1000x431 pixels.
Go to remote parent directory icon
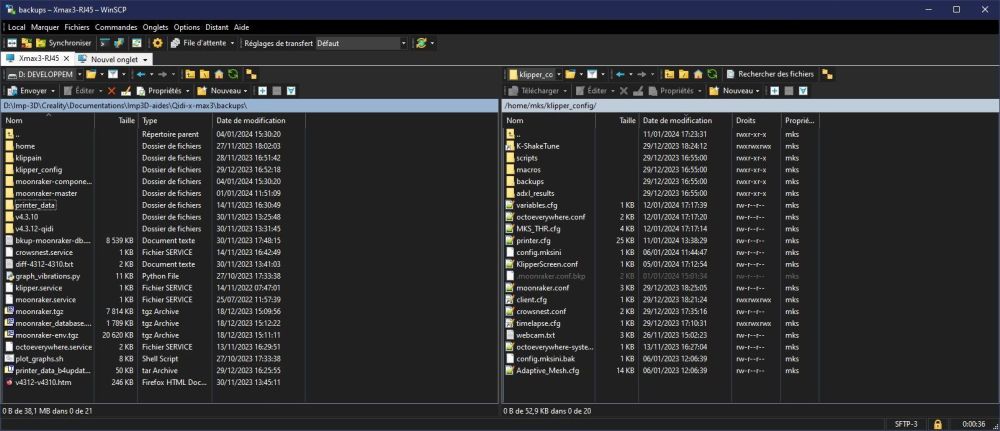pos(670,75)
